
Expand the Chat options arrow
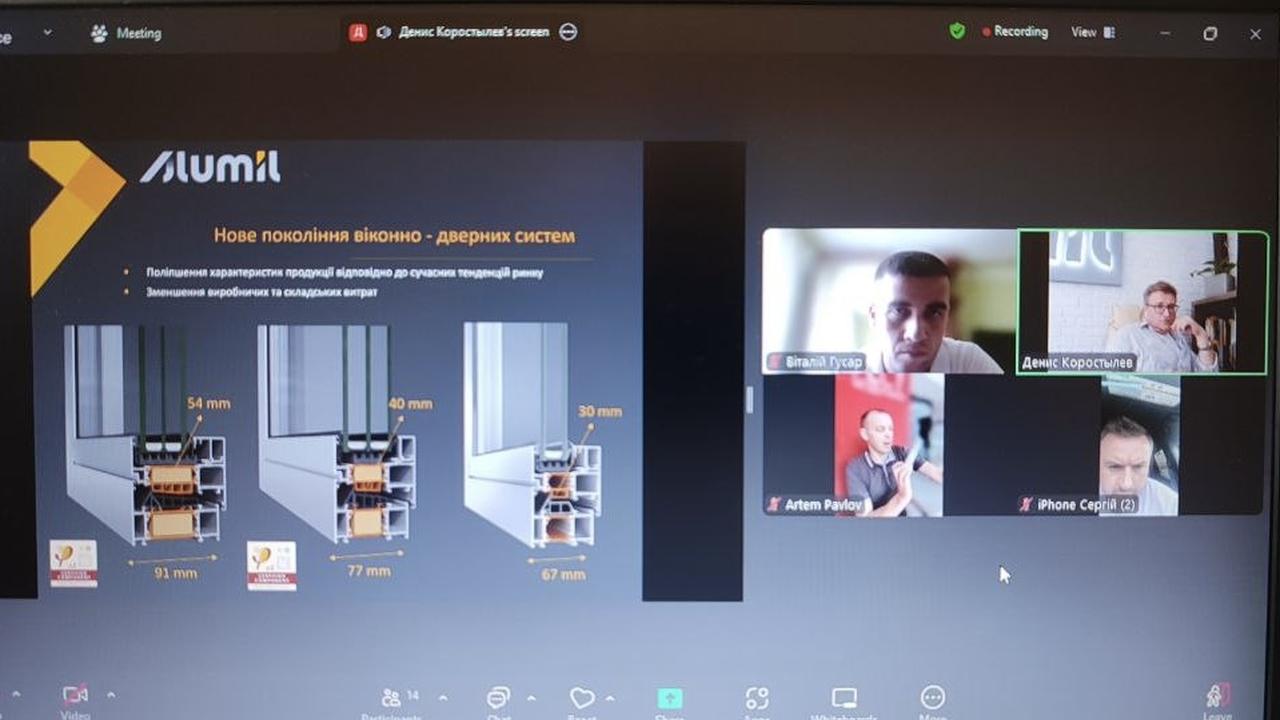click(x=530, y=697)
